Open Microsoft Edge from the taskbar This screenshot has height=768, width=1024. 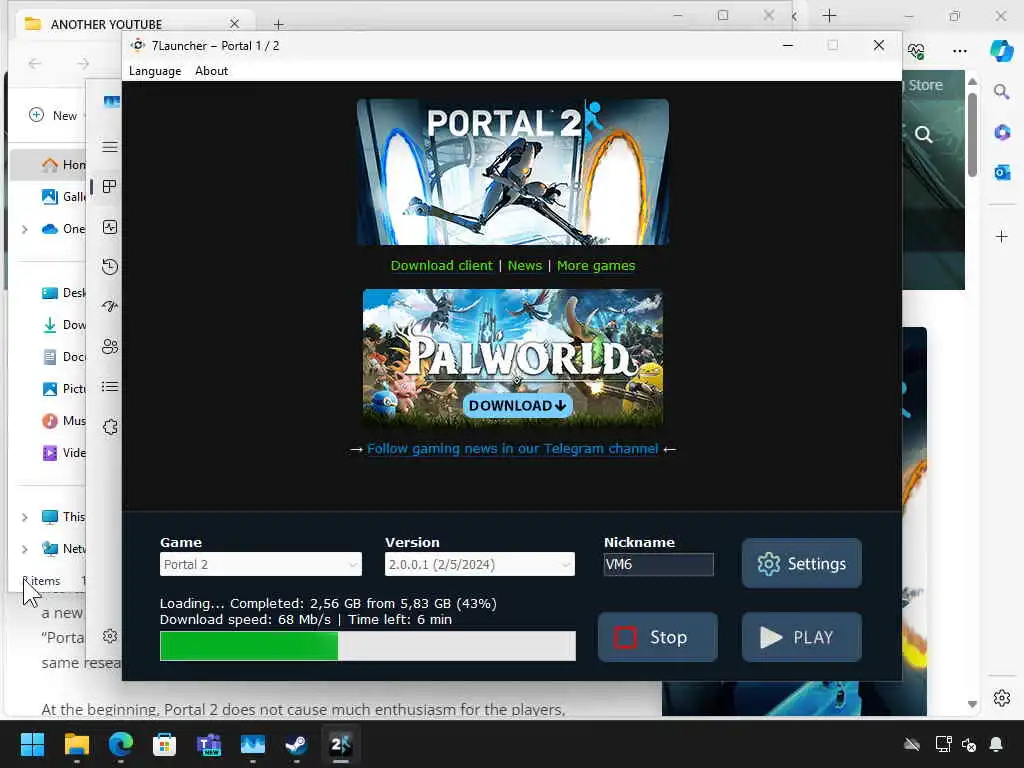[x=121, y=744]
